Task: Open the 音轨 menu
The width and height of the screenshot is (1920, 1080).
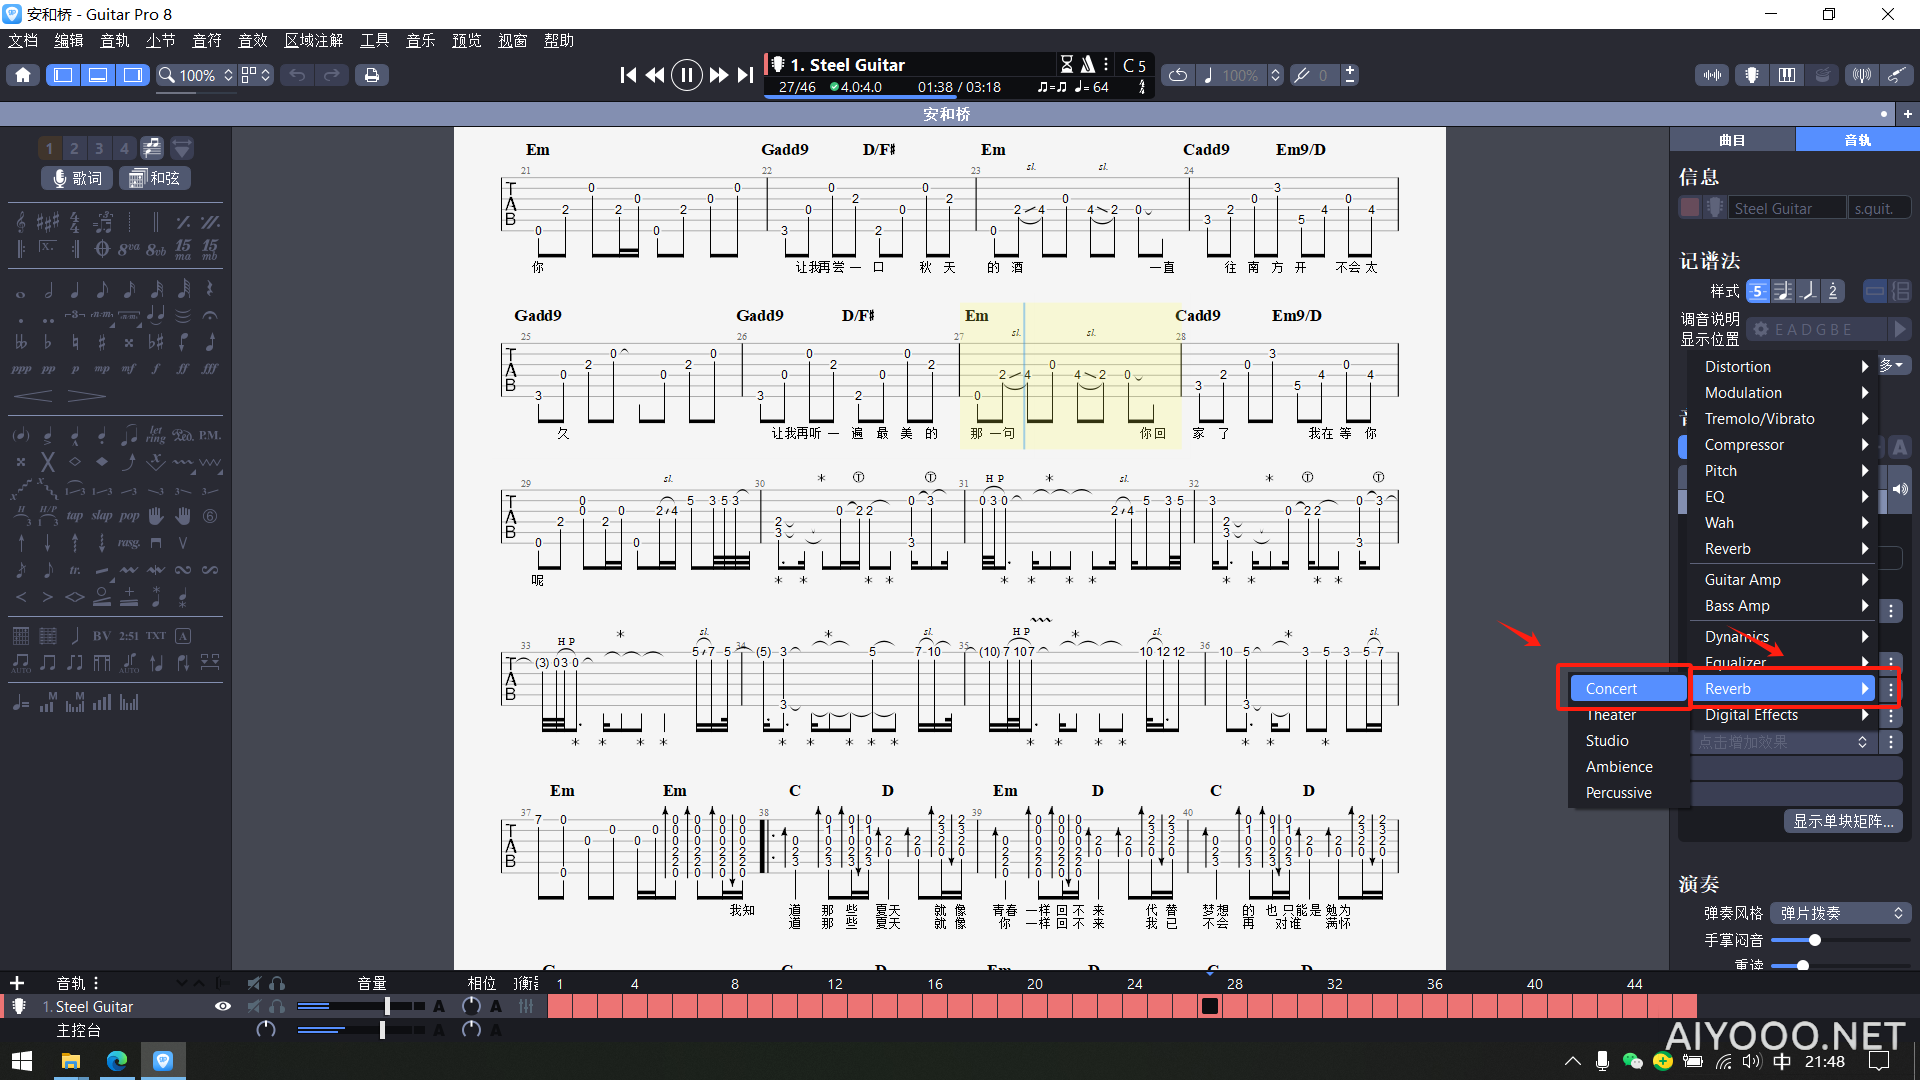Action: pos(115,41)
